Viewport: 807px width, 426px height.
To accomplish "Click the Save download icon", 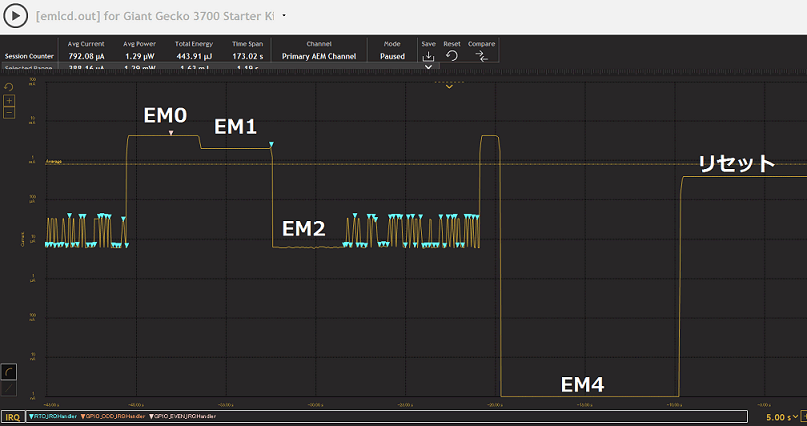I will click(x=428, y=56).
